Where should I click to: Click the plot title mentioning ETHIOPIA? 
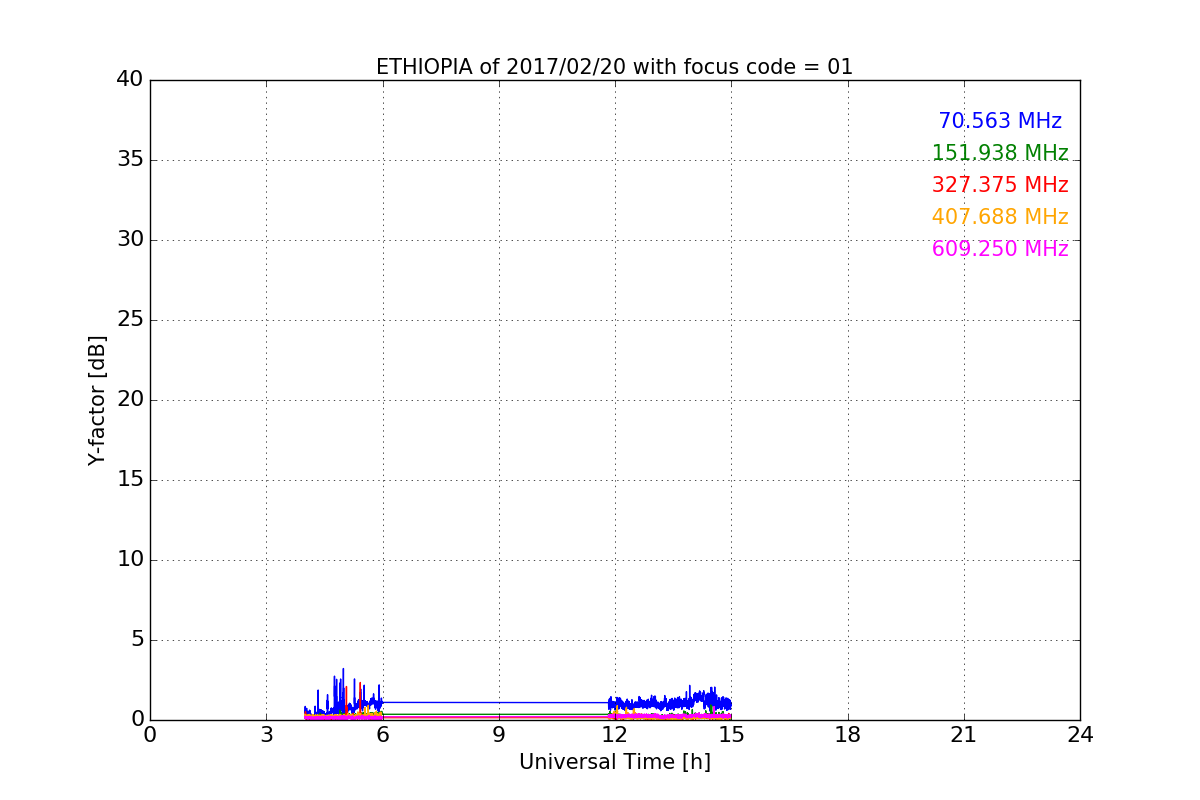pos(614,67)
